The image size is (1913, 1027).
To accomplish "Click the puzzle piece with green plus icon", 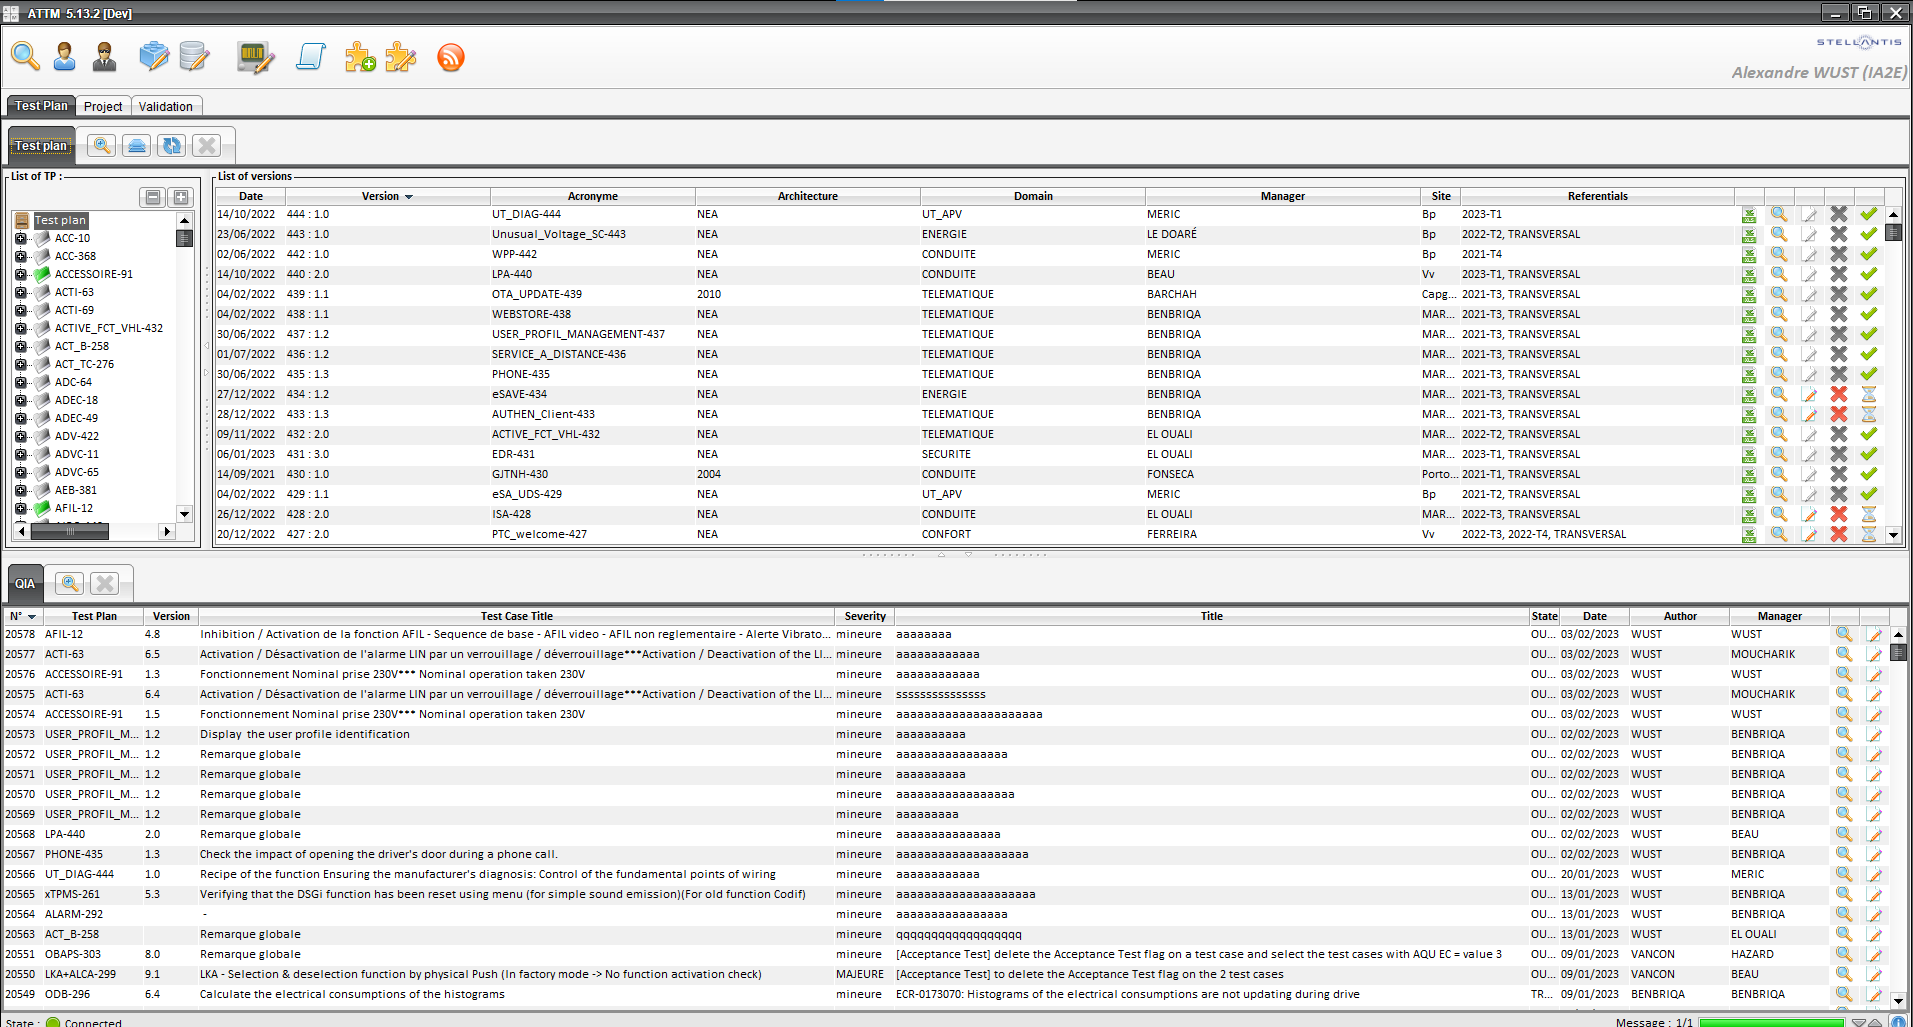I will (x=360, y=58).
